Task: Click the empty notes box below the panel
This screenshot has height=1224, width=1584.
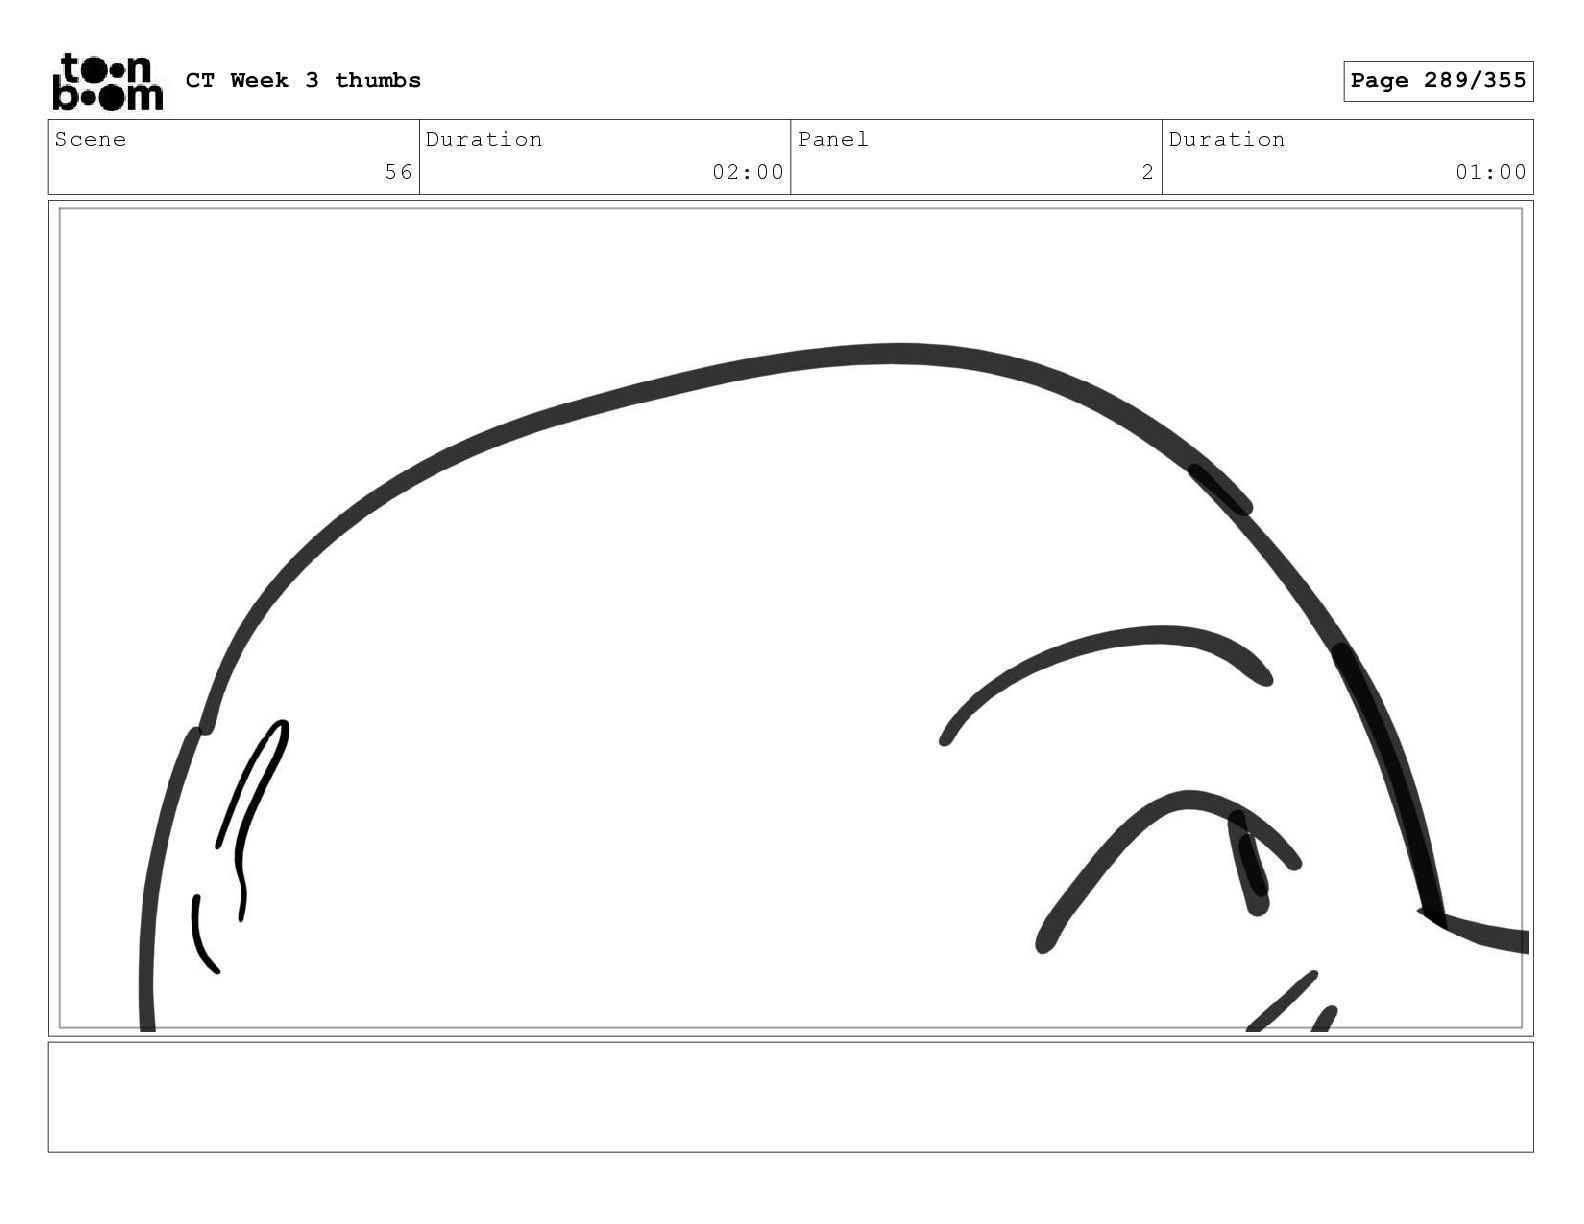Action: click(x=791, y=1097)
